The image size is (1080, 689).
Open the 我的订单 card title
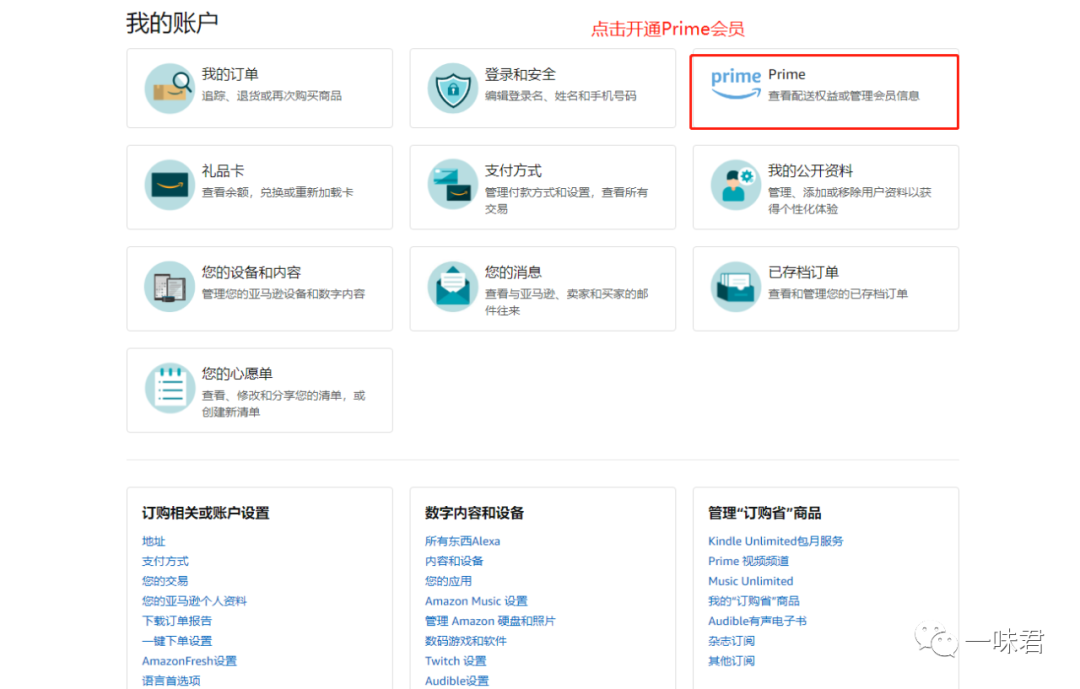click(x=230, y=74)
